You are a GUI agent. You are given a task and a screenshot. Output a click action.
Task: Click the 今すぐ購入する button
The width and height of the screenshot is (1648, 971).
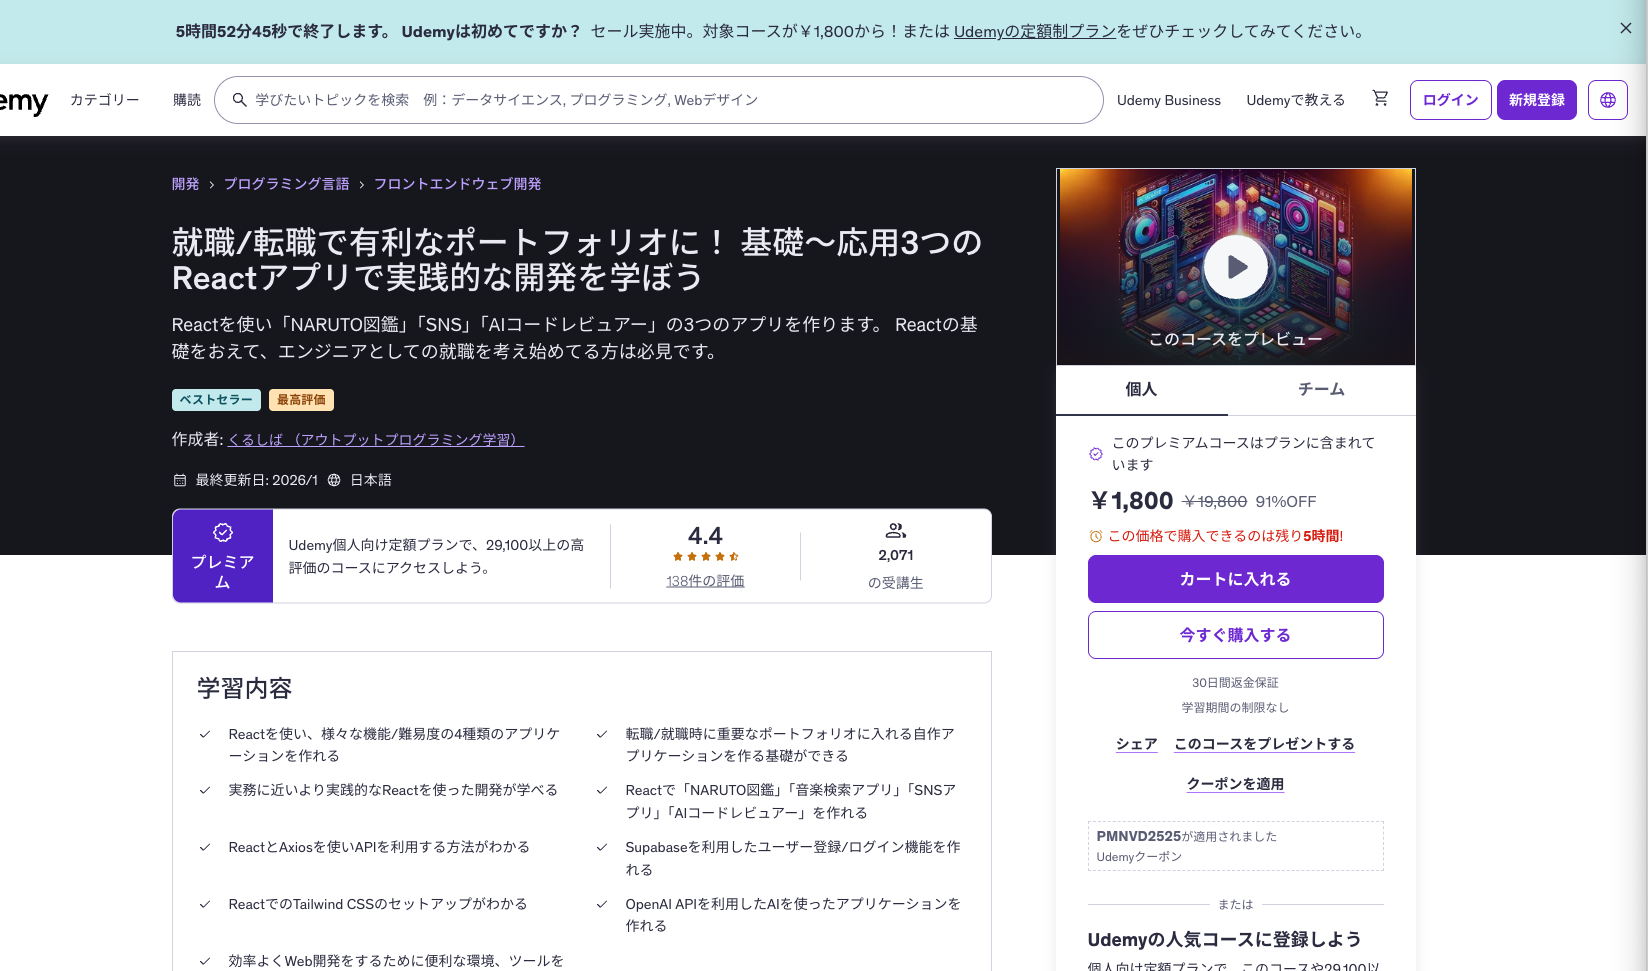(1235, 634)
